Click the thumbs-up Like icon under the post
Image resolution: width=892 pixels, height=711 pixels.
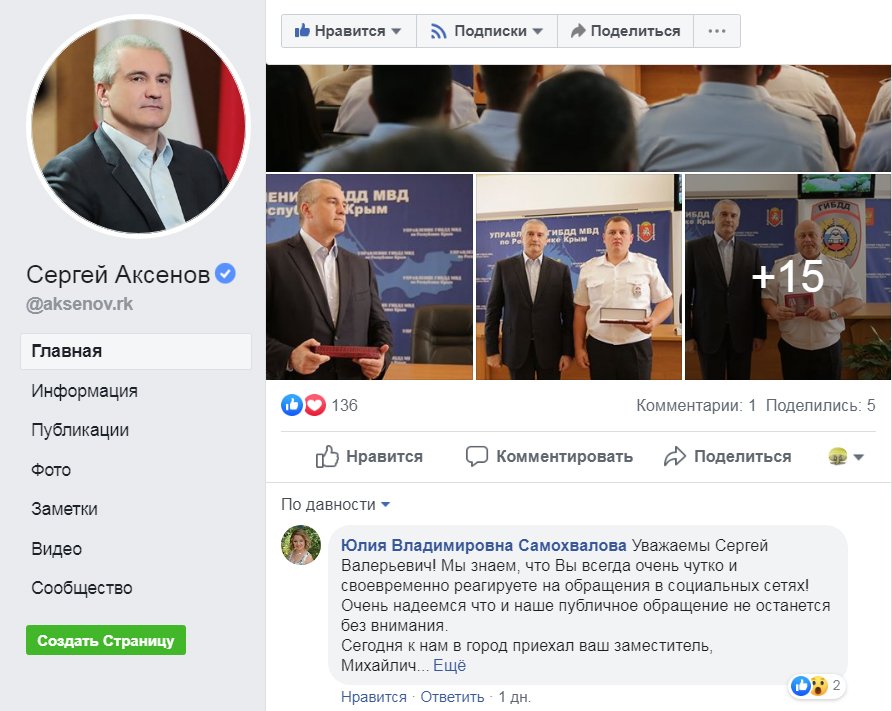[x=327, y=456]
